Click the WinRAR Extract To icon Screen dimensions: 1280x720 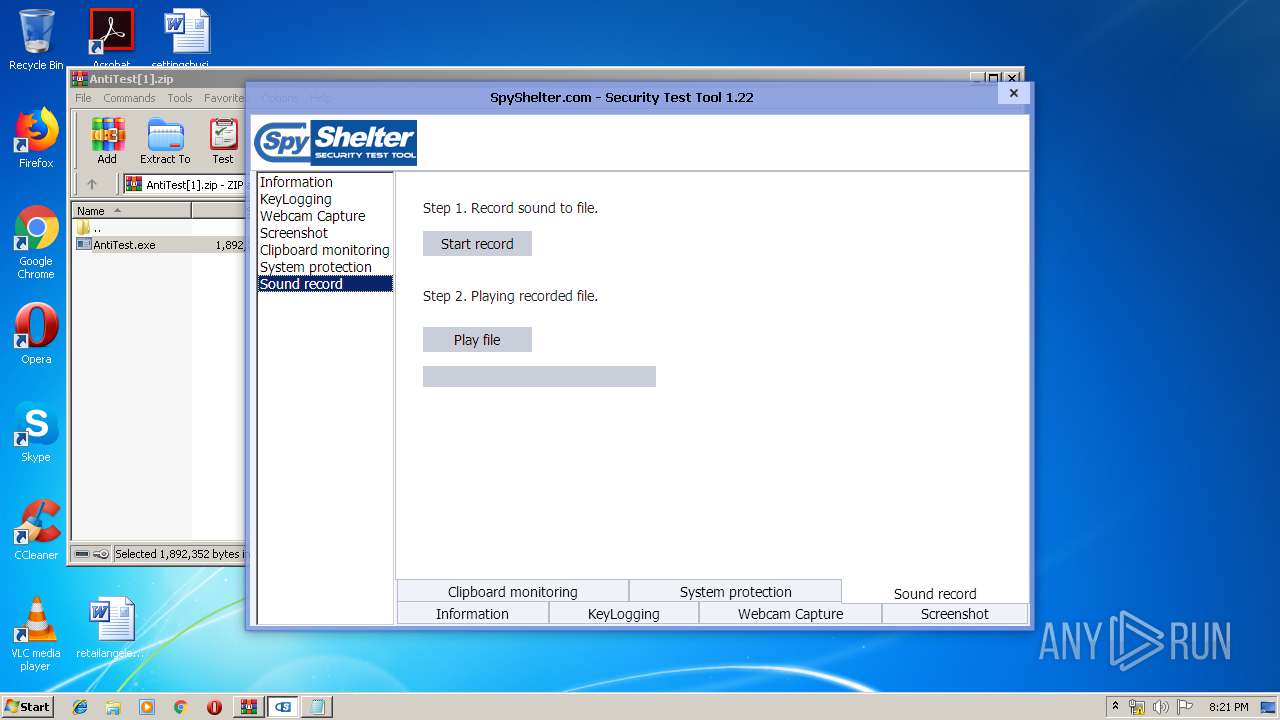coord(165,141)
